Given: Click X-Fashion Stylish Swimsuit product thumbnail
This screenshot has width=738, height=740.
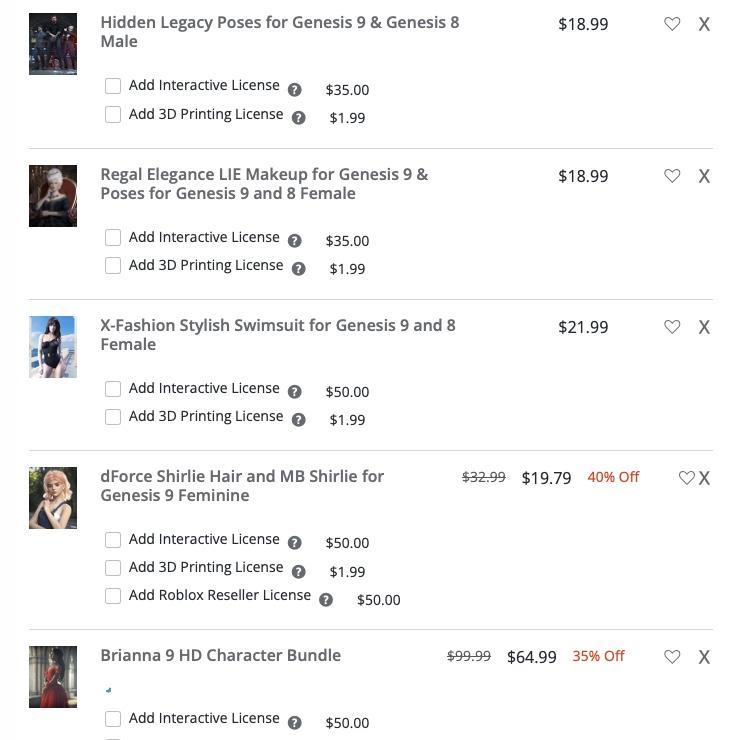Looking at the screenshot, I should (x=53, y=347).
